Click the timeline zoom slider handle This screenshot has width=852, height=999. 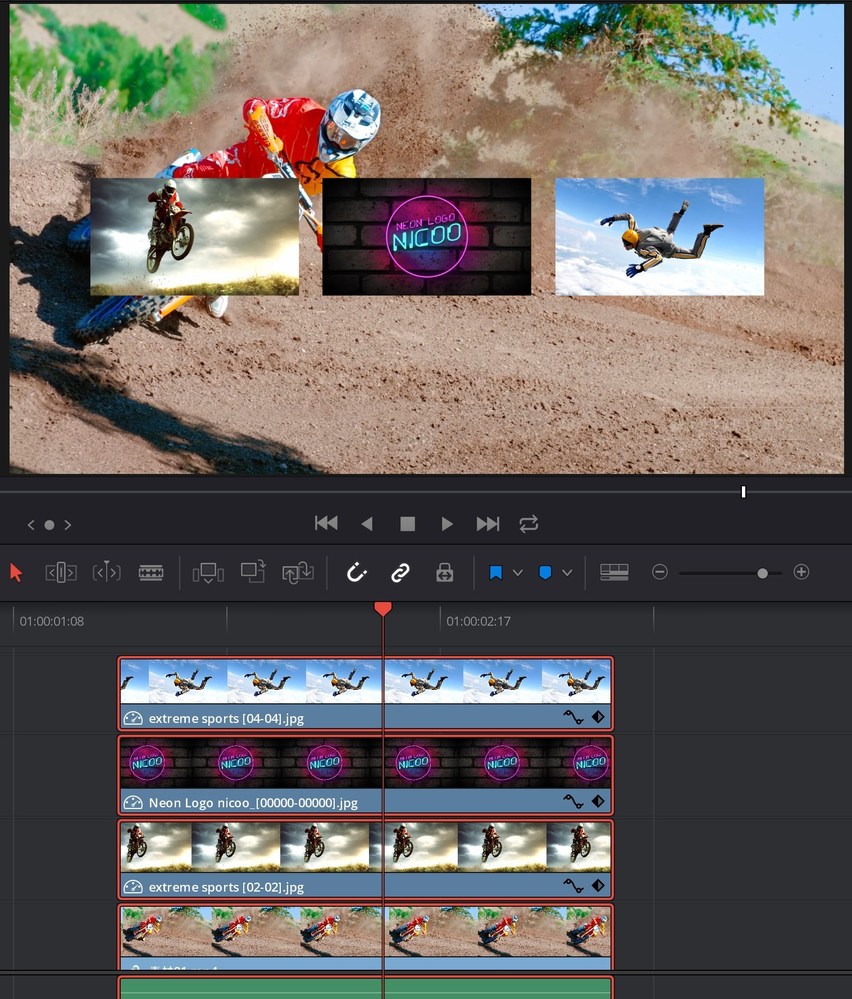pyautogui.click(x=763, y=573)
